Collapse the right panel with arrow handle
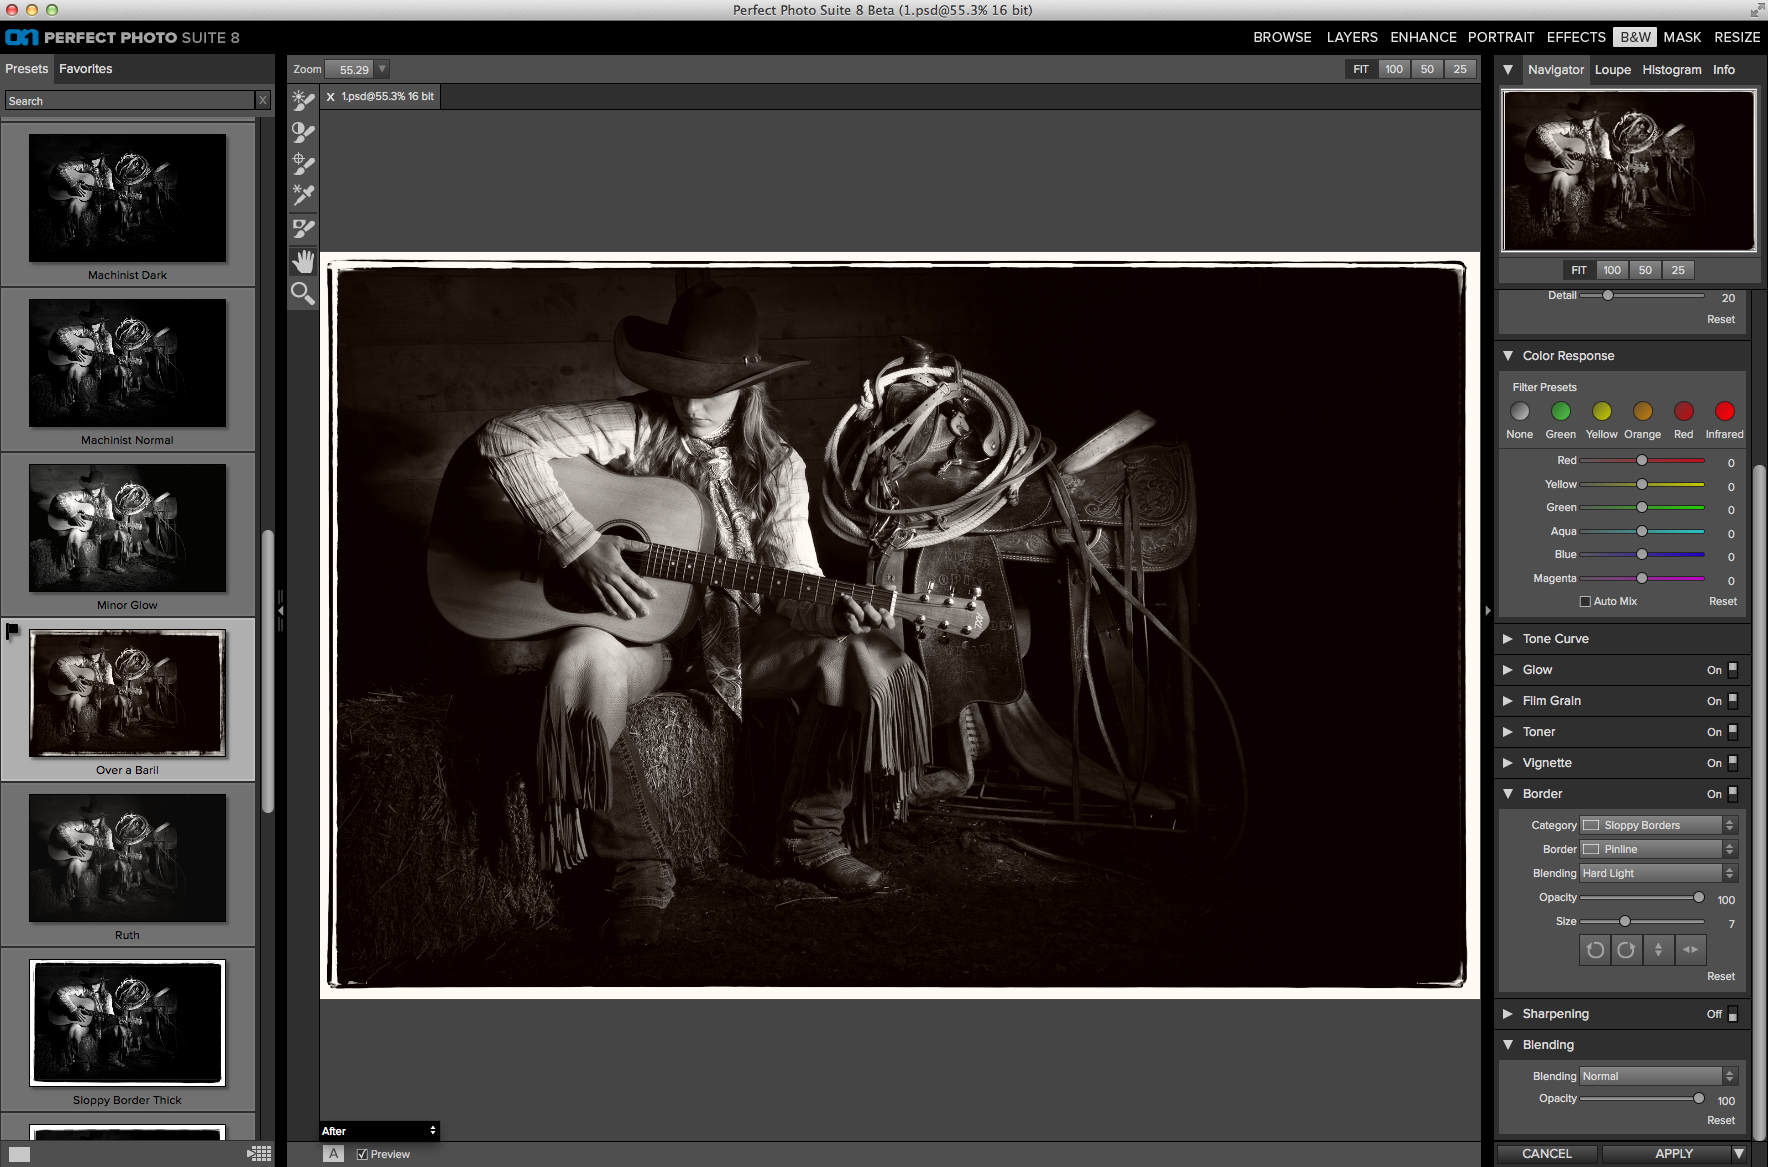Image resolution: width=1768 pixels, height=1167 pixels. [x=1488, y=610]
